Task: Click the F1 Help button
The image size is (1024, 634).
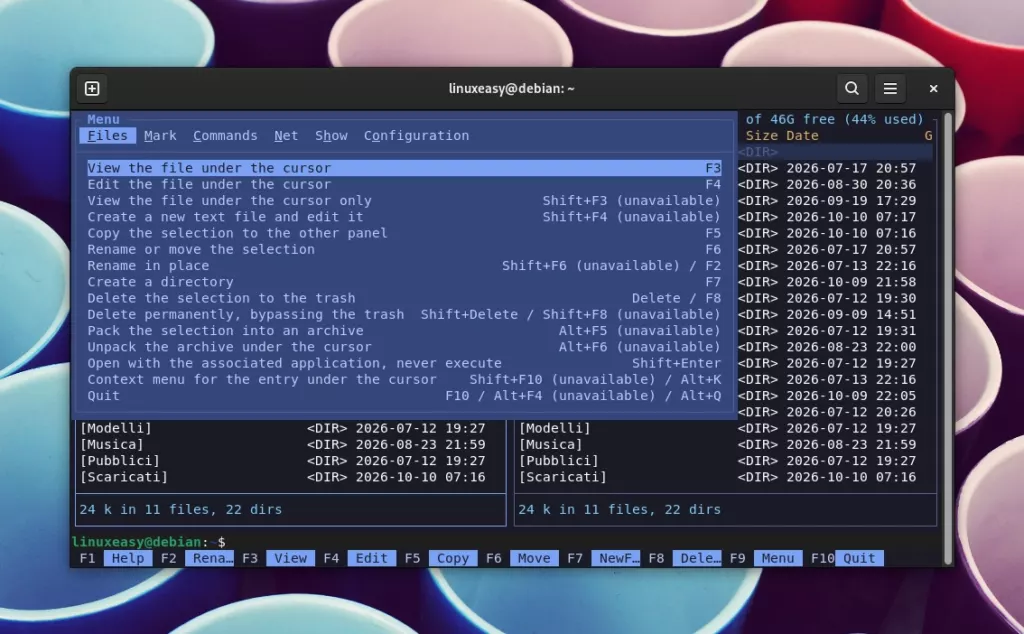Action: pos(127,558)
